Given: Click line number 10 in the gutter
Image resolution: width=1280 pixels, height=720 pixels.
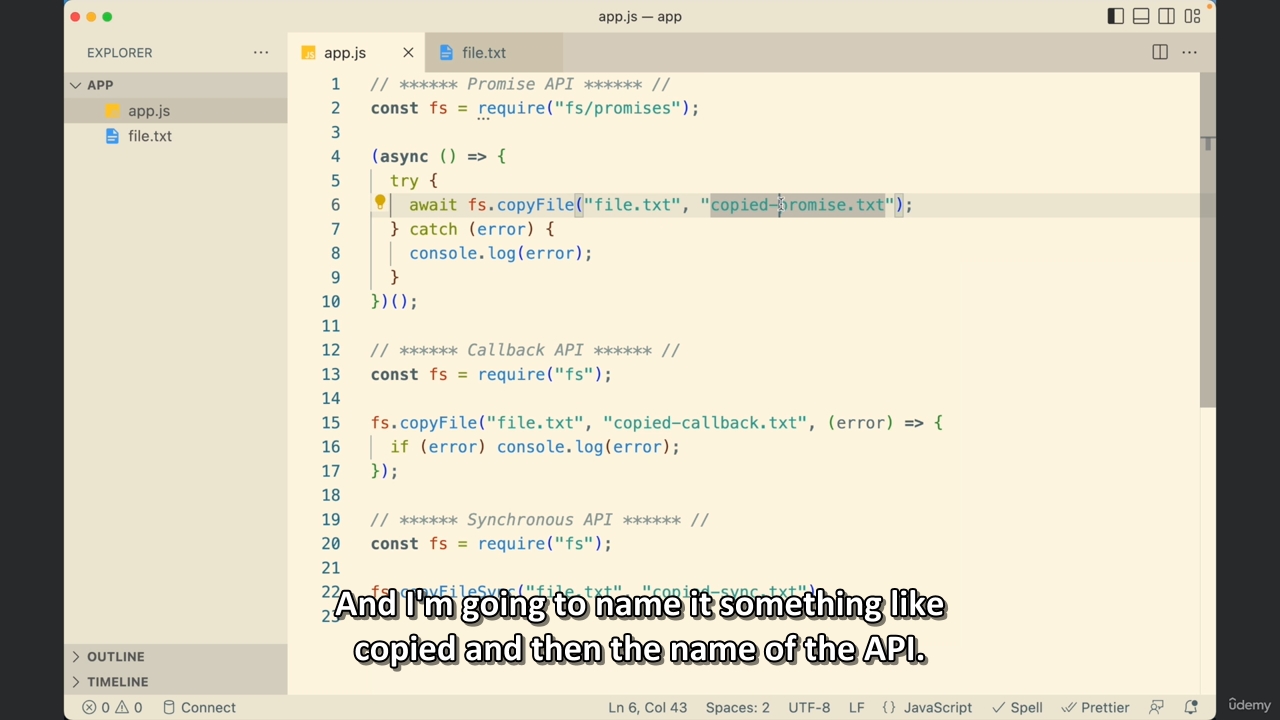Looking at the screenshot, I should tap(330, 302).
